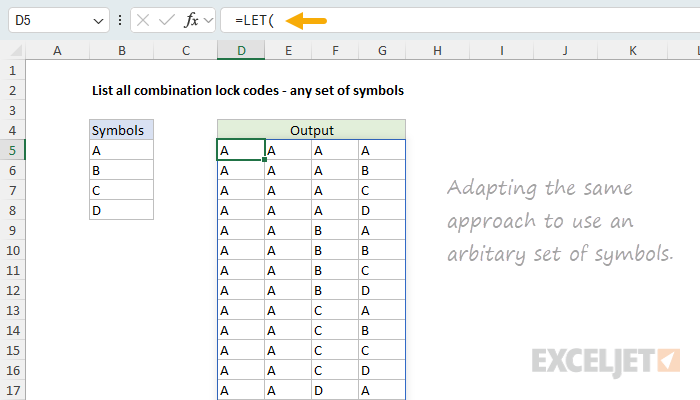Select row 2 header

coord(12,90)
